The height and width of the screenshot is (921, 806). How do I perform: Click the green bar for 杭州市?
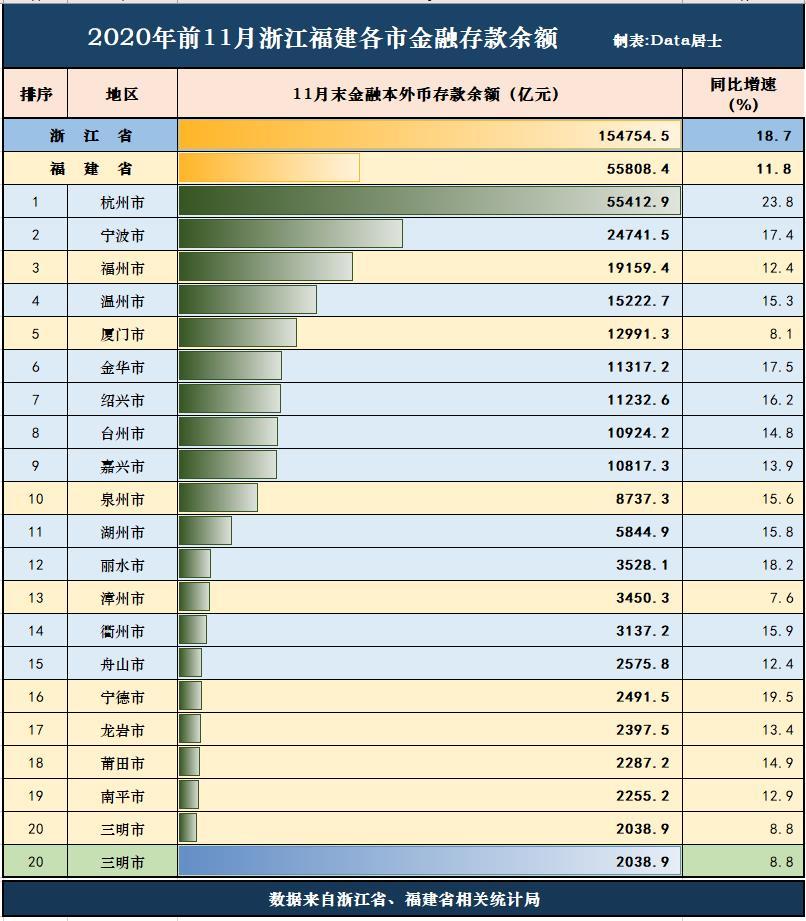429,201
